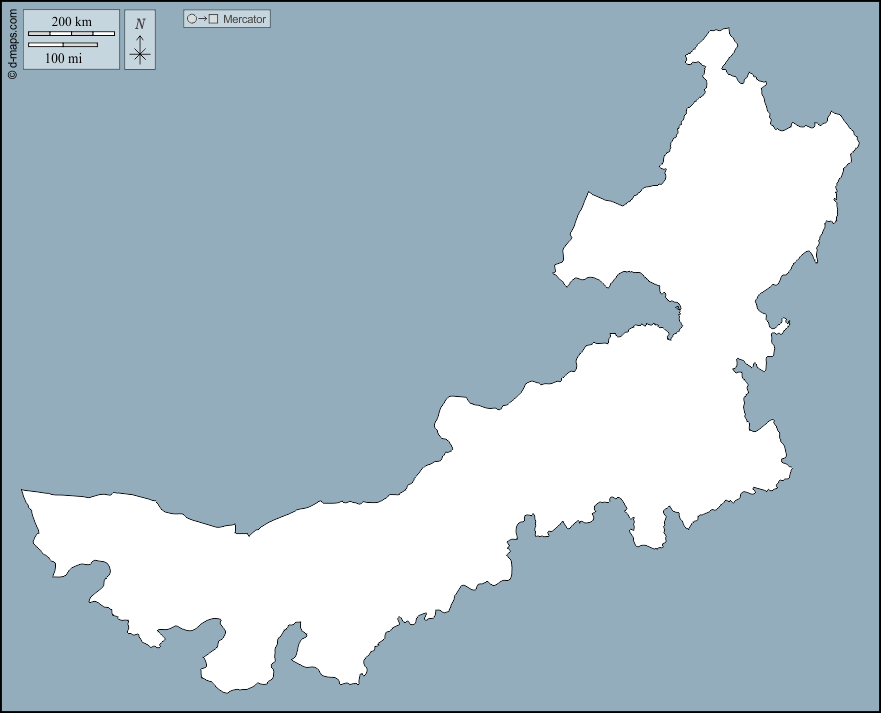881x713 pixels.
Task: Click the copyright symbol beside d-maps.com
Action: (x=12, y=74)
